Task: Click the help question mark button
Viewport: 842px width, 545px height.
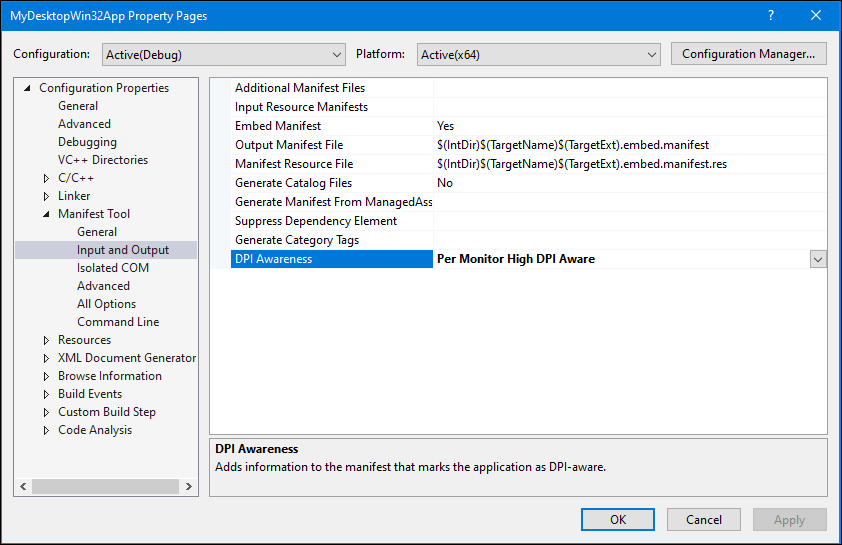Action: point(771,16)
